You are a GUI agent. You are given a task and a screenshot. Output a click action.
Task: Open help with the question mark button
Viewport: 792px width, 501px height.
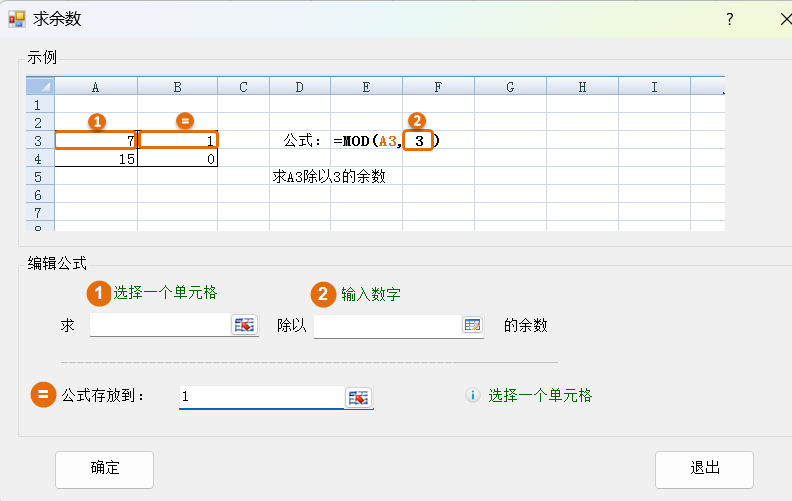pos(730,19)
